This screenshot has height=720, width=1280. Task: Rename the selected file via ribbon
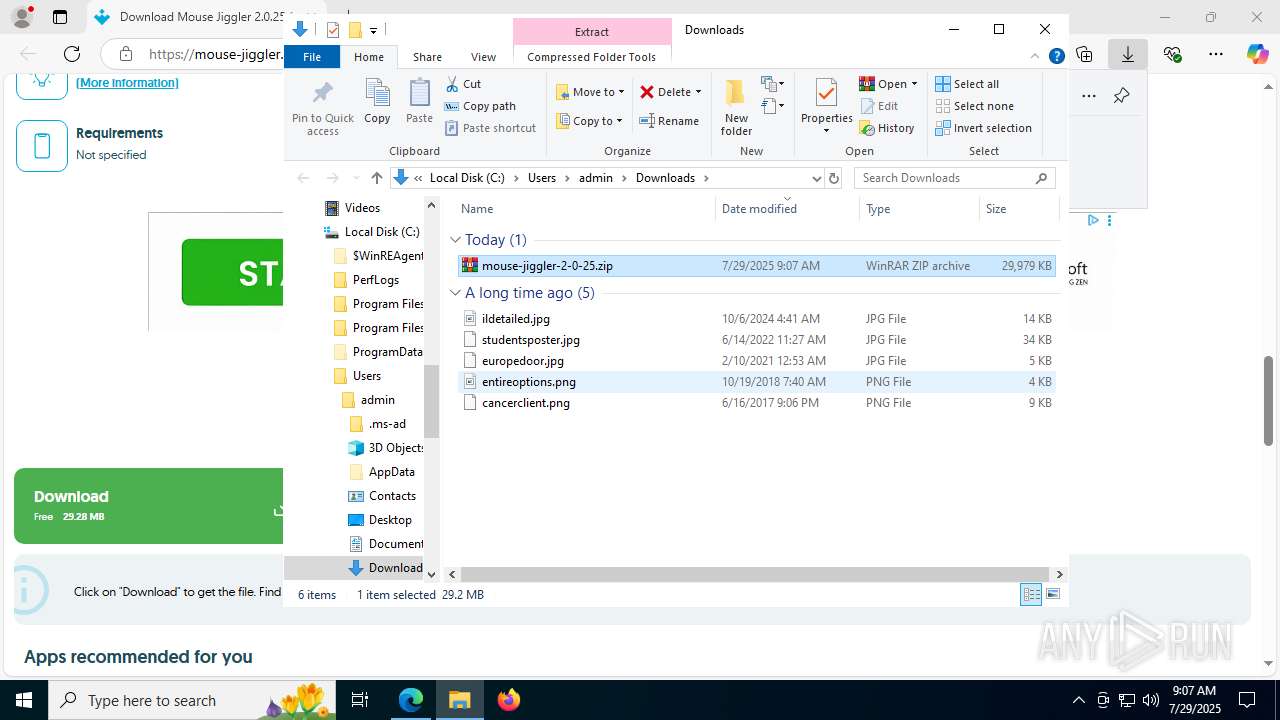(669, 121)
